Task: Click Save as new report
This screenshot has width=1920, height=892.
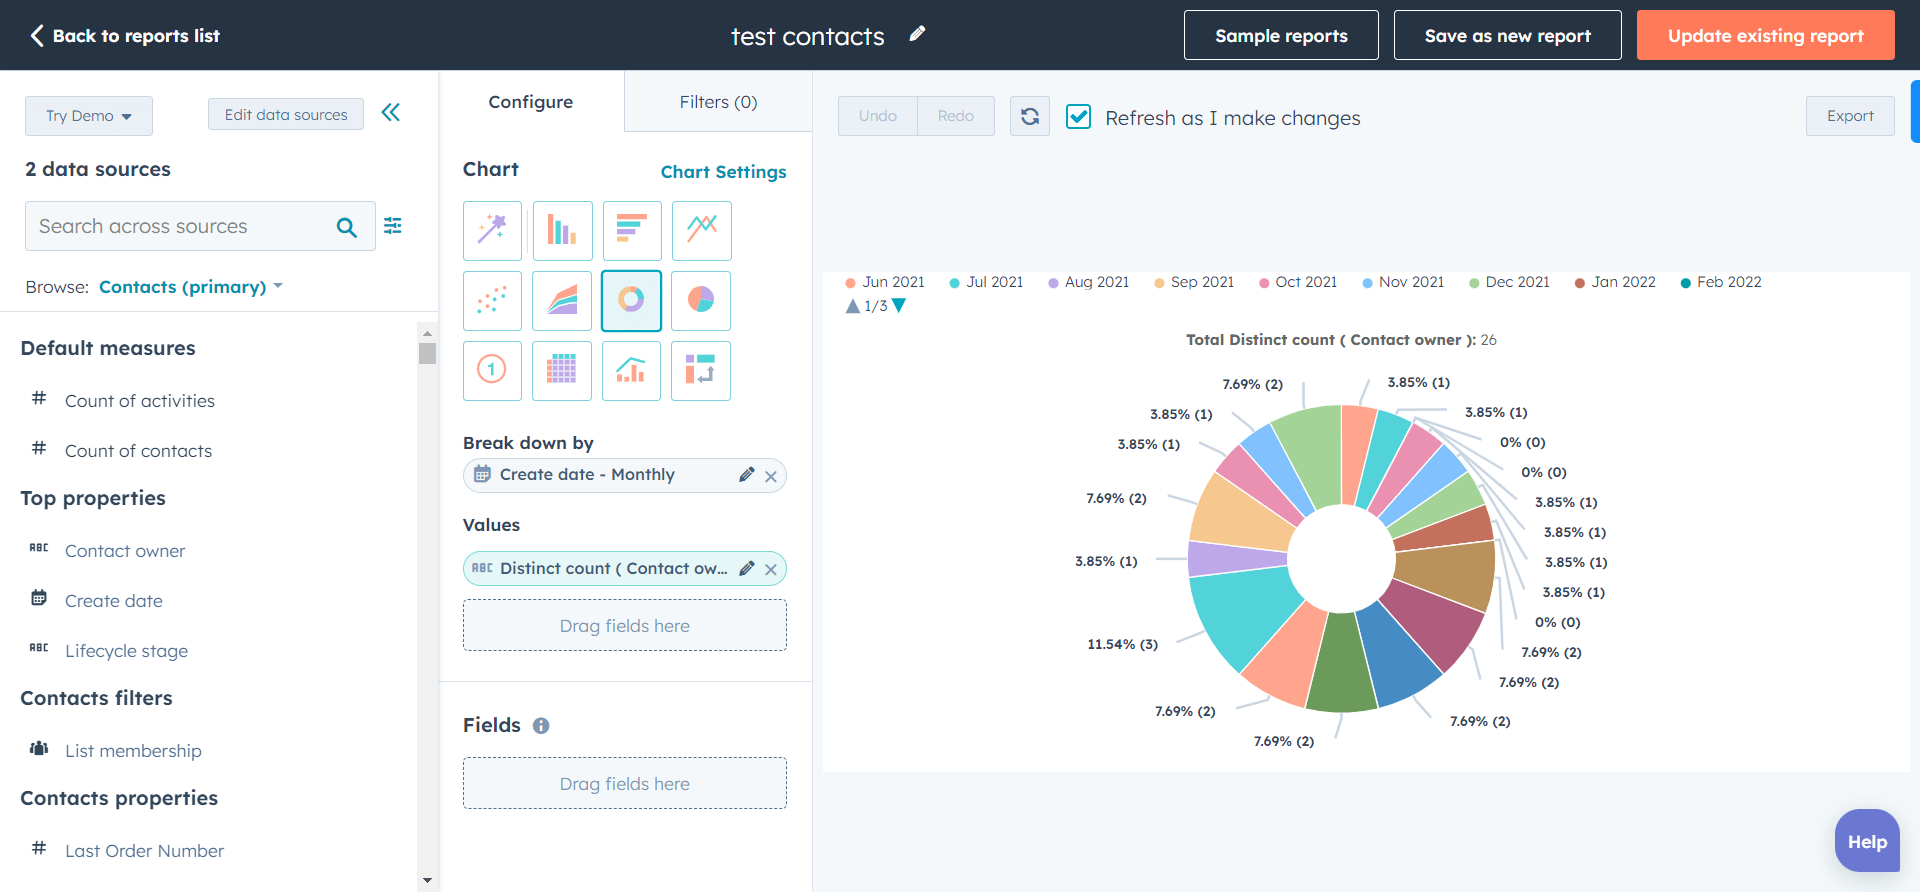Action: (1507, 36)
